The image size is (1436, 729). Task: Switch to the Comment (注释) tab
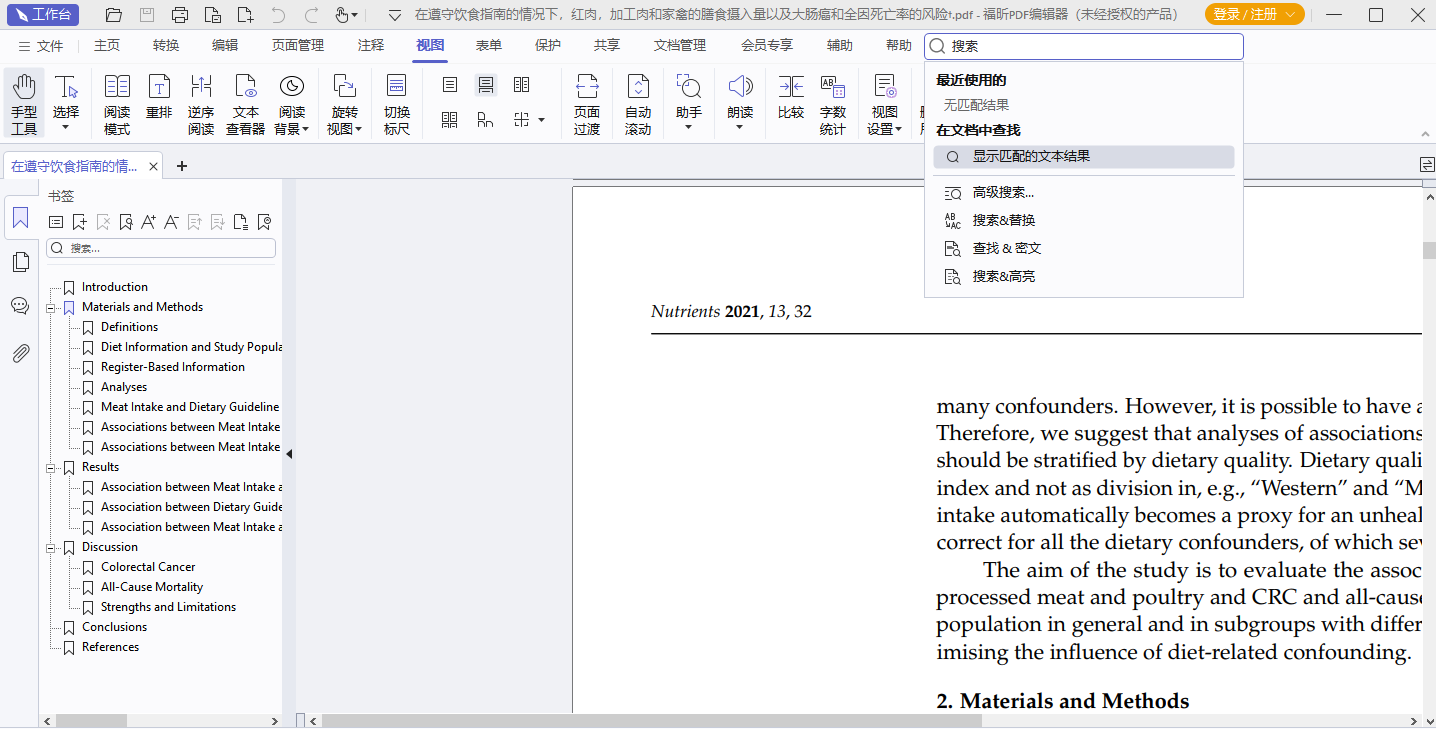pos(371,46)
